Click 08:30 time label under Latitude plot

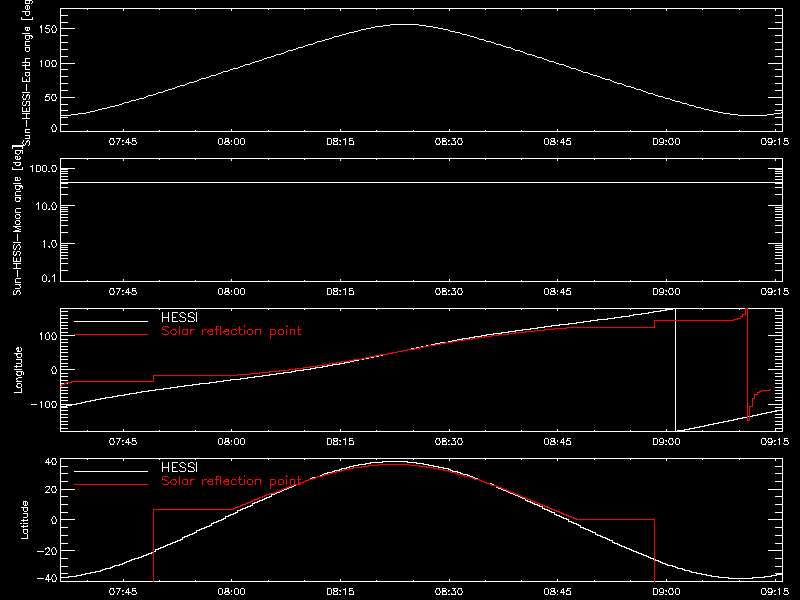tap(449, 592)
